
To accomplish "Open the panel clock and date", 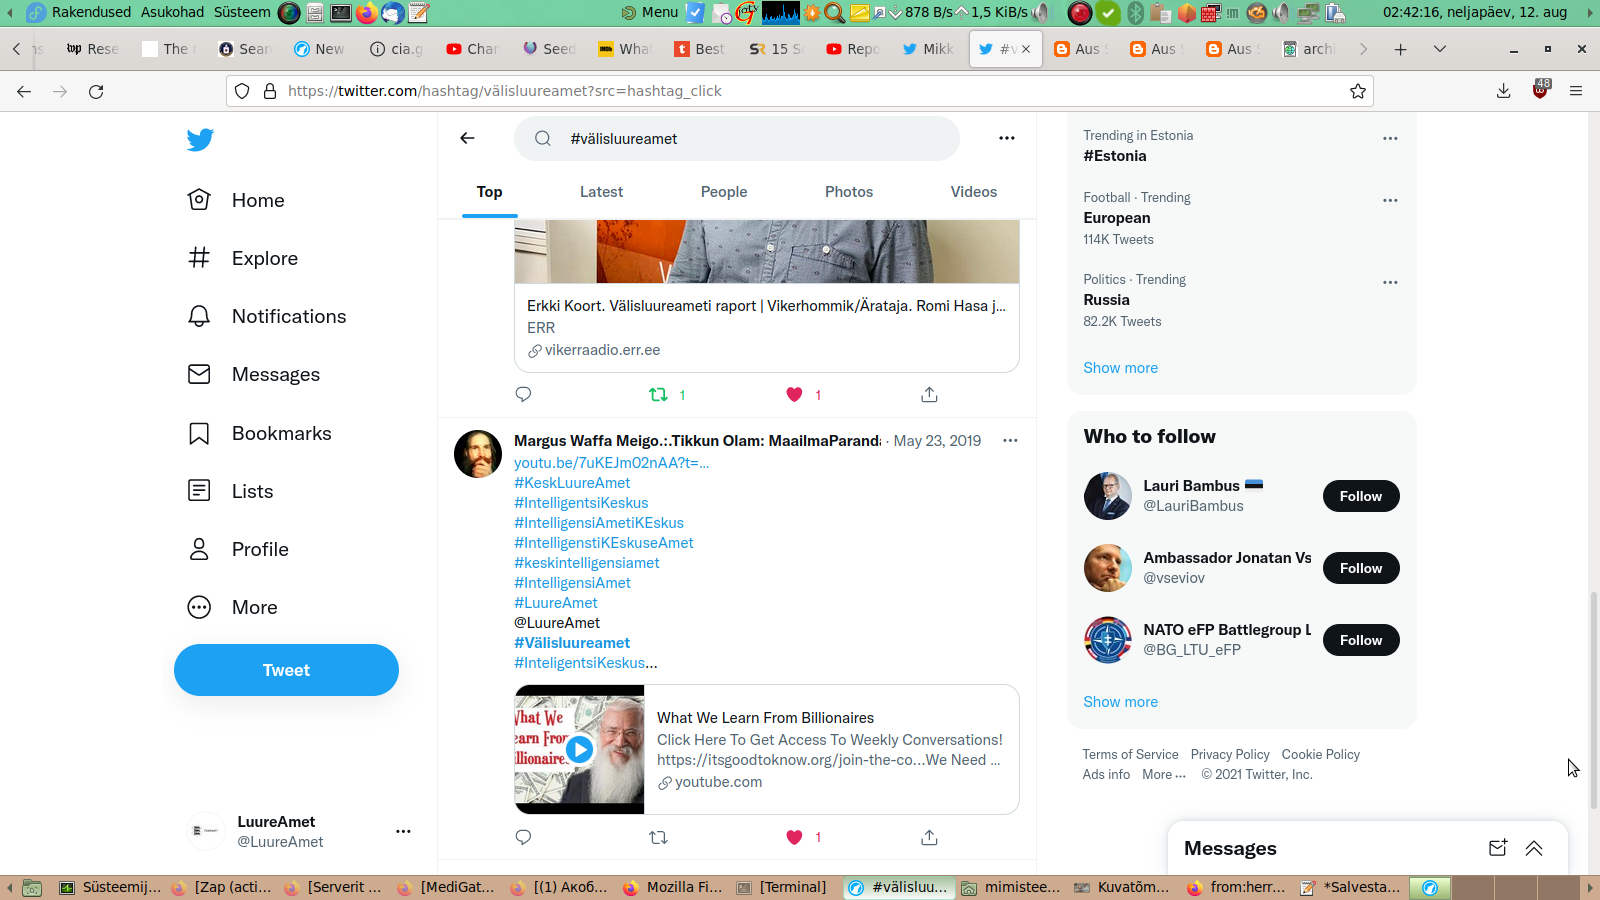I will pos(1475,12).
